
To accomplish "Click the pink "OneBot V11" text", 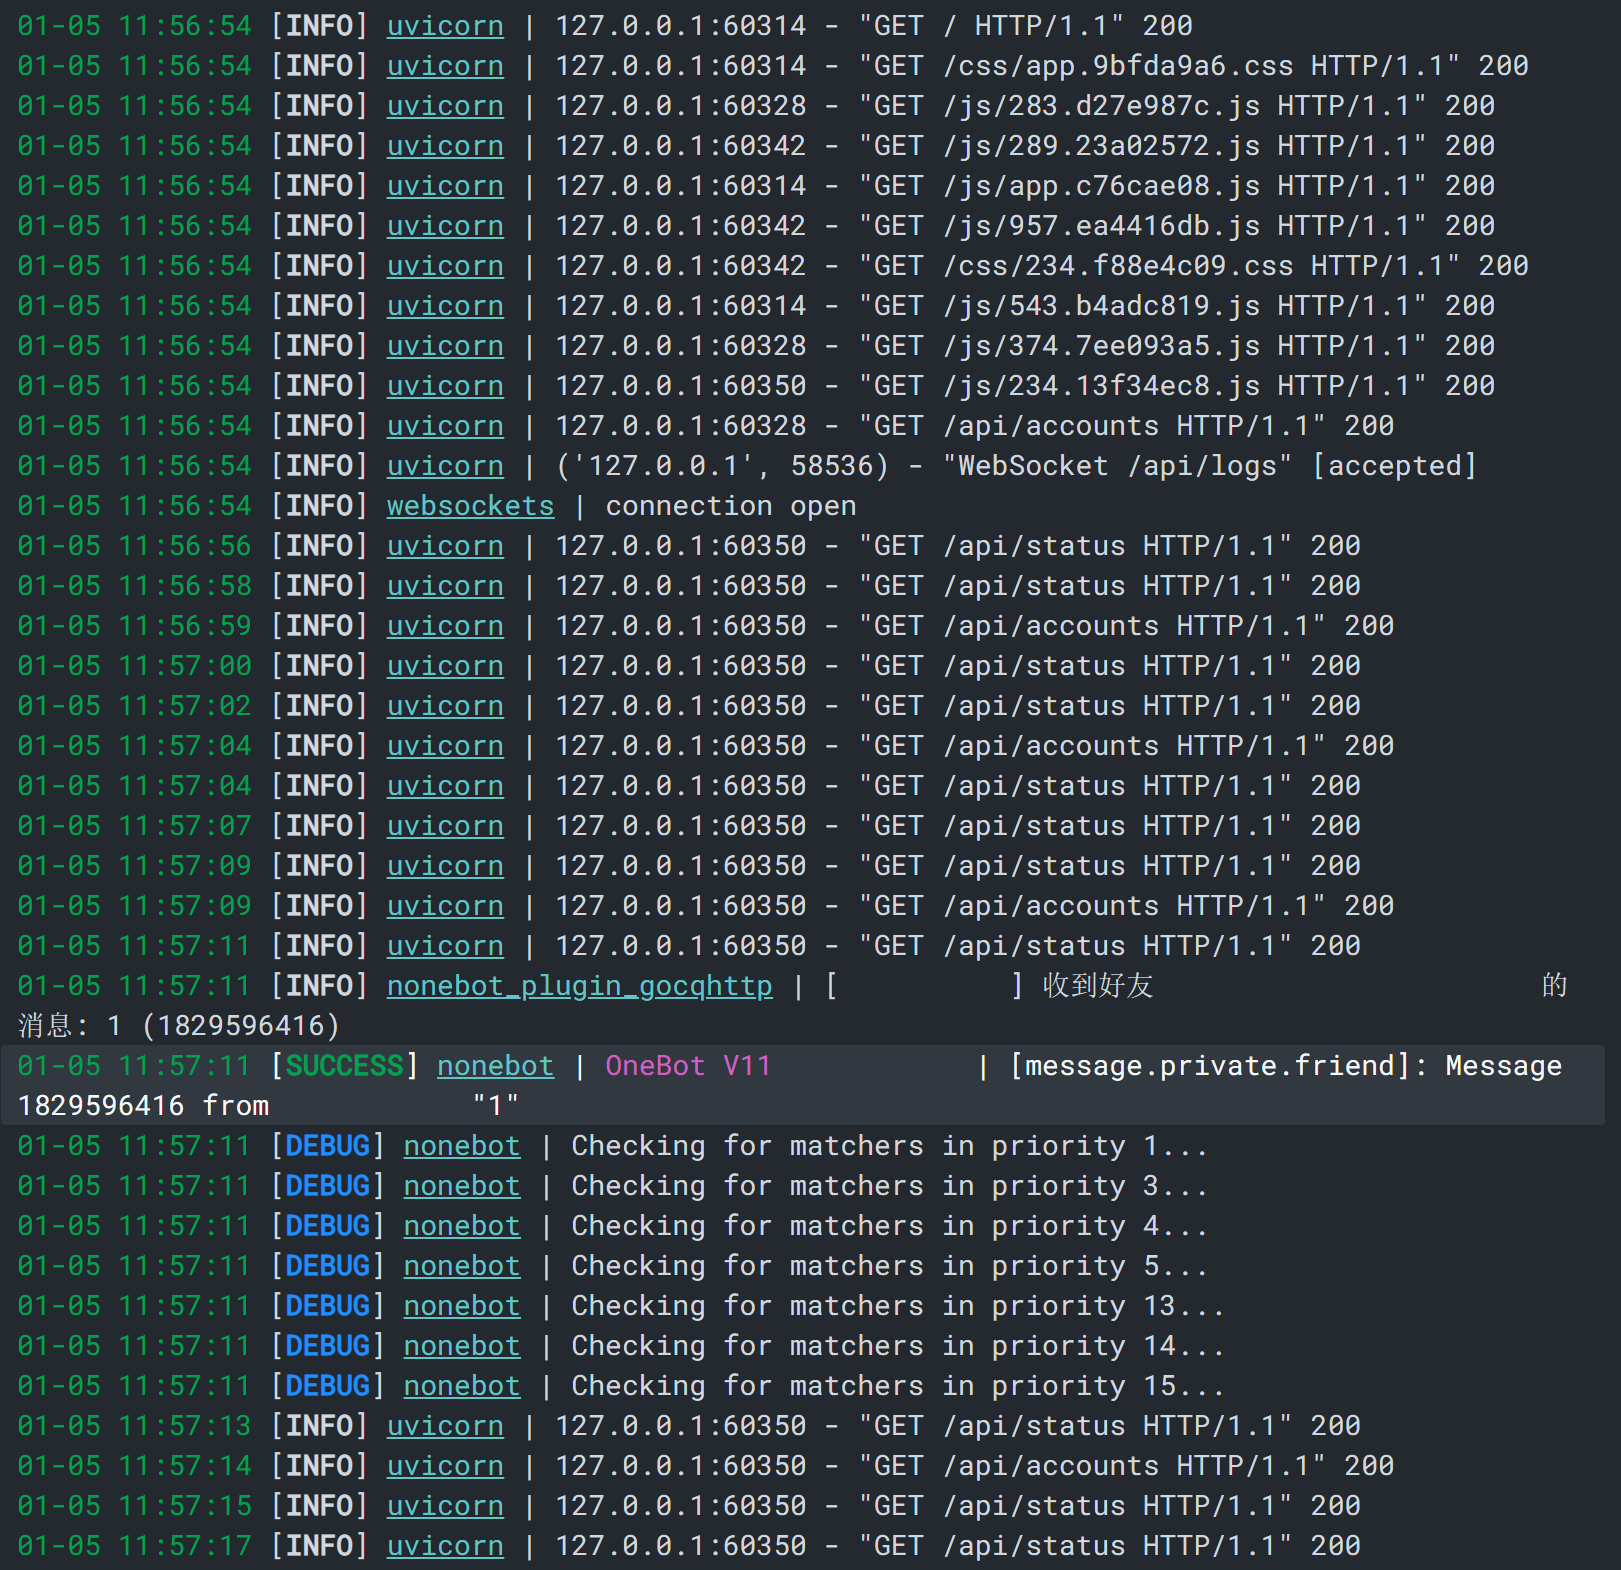I will (688, 1066).
